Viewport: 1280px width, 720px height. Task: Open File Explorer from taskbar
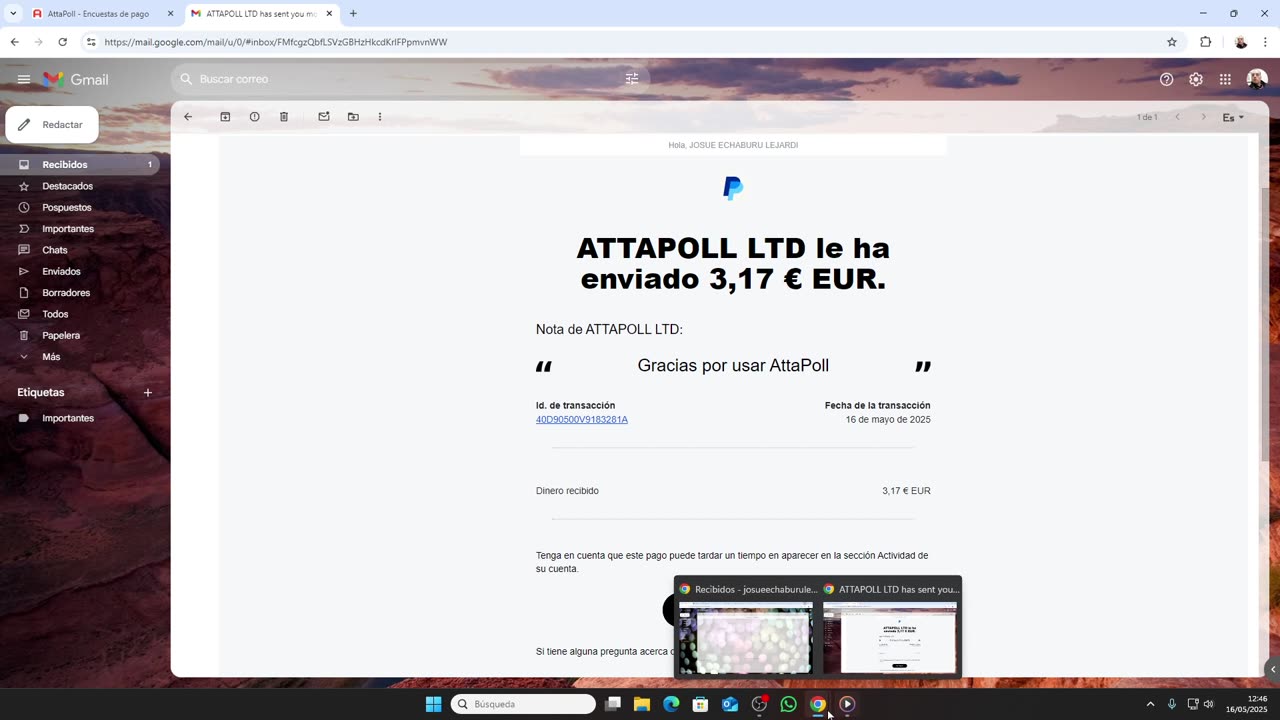point(642,704)
